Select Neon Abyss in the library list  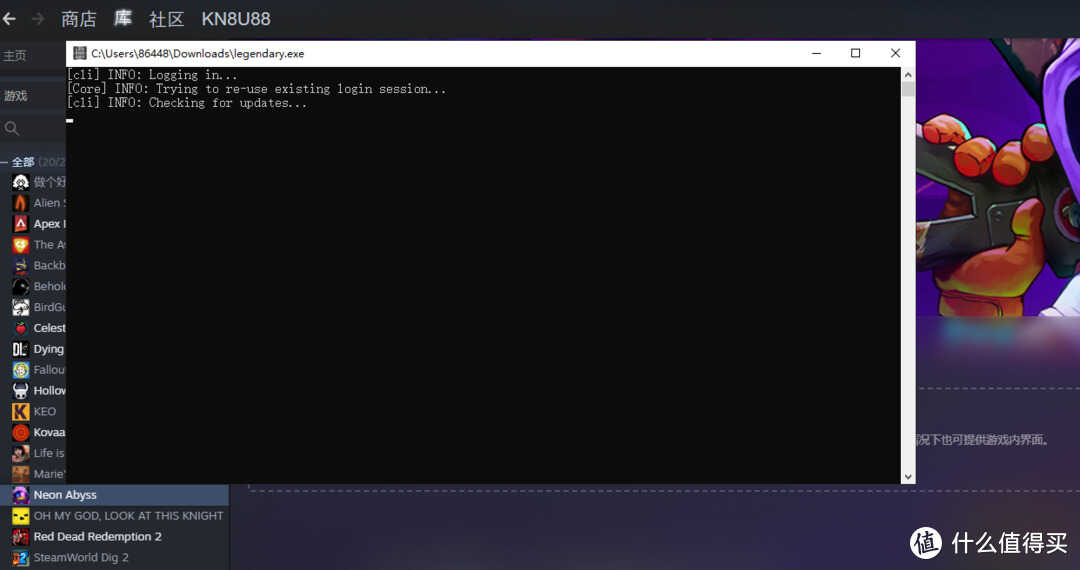coord(114,495)
